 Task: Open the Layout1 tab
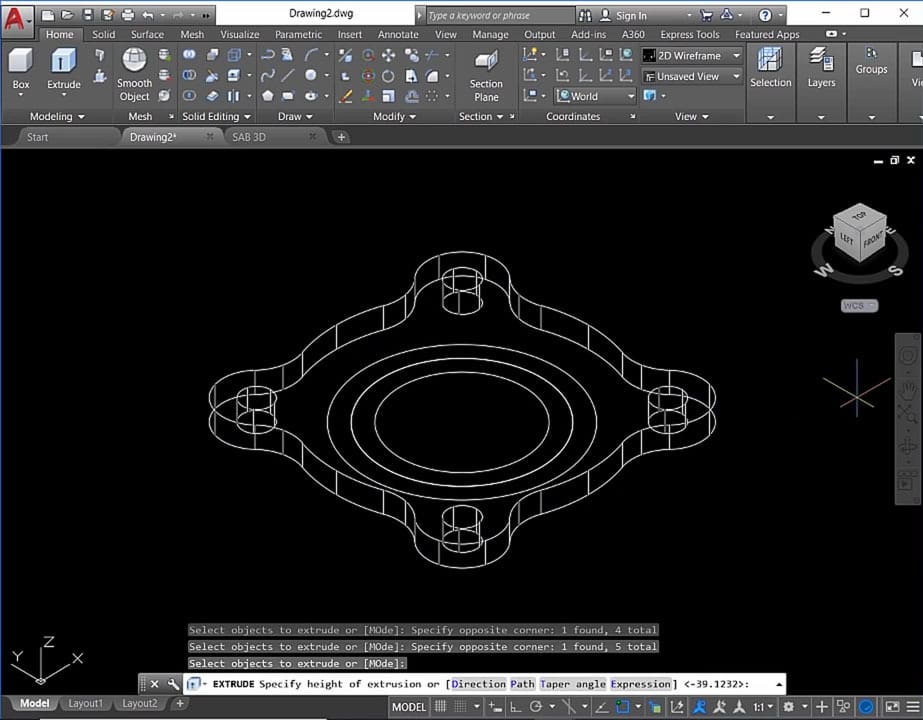click(85, 704)
